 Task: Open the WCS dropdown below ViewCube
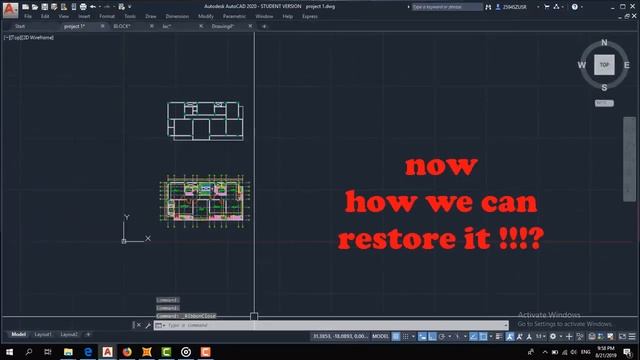click(x=604, y=103)
